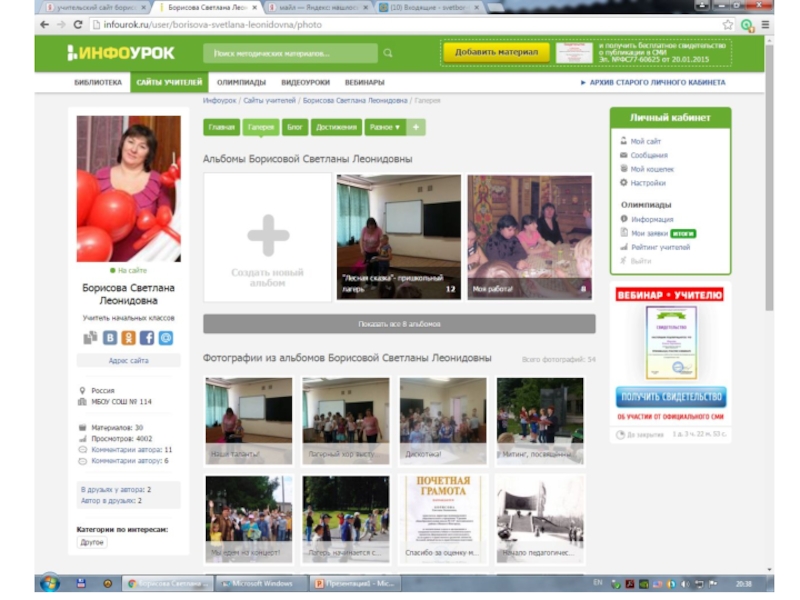This screenshot has height=600, width=800.
Task: Open Microsoft Windows taskbar item
Action: click(x=261, y=583)
